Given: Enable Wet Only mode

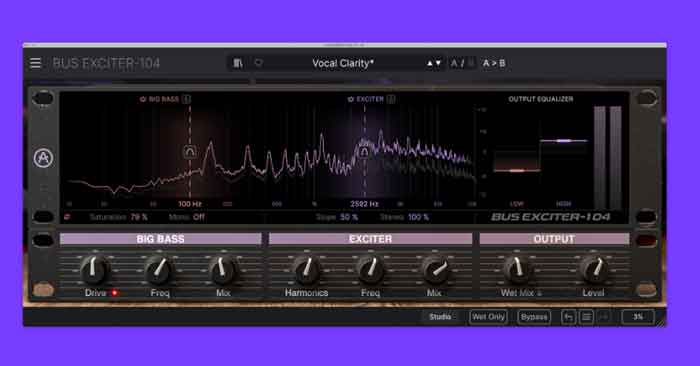Looking at the screenshot, I should tap(488, 317).
